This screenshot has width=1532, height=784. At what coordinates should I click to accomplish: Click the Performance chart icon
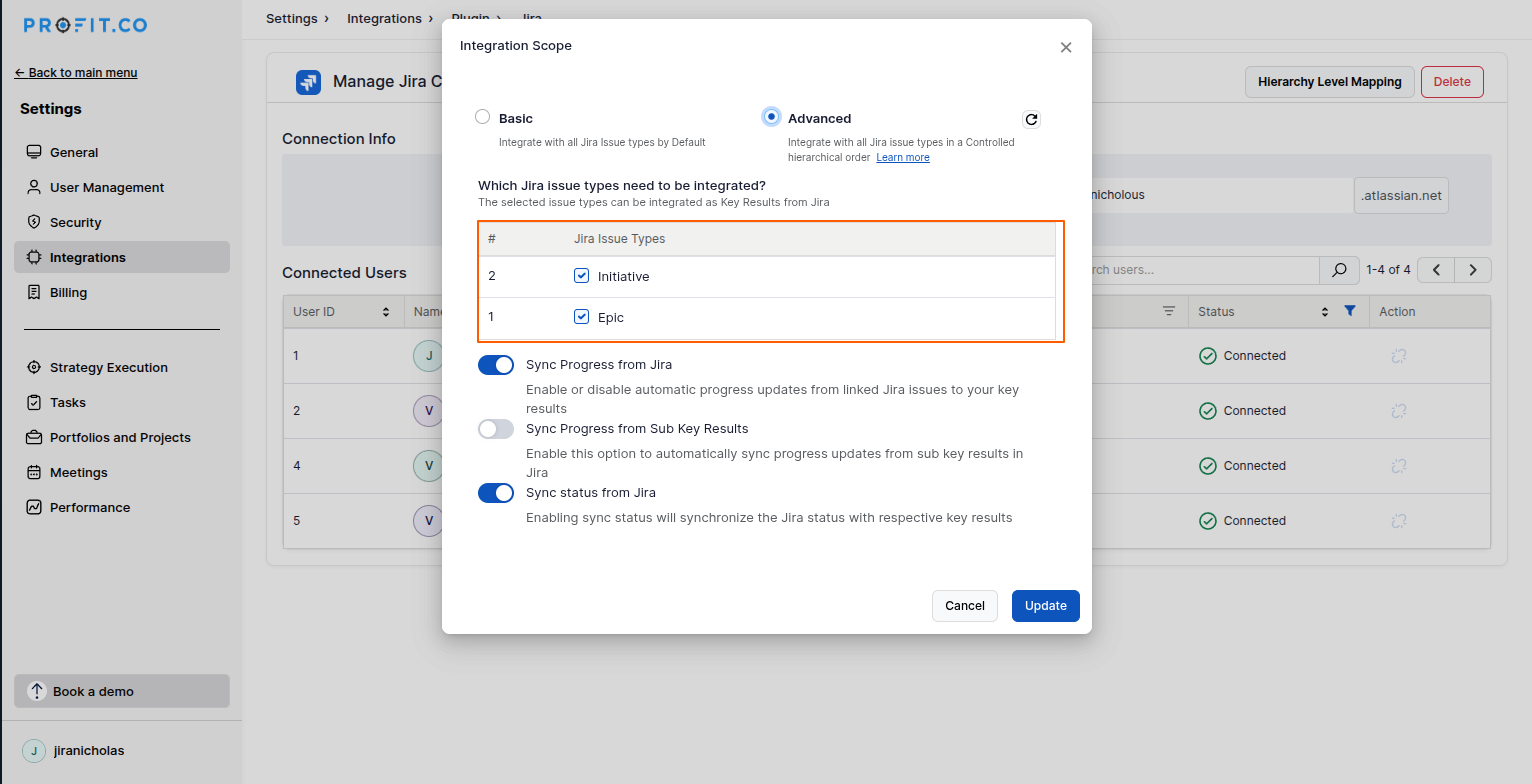point(34,507)
